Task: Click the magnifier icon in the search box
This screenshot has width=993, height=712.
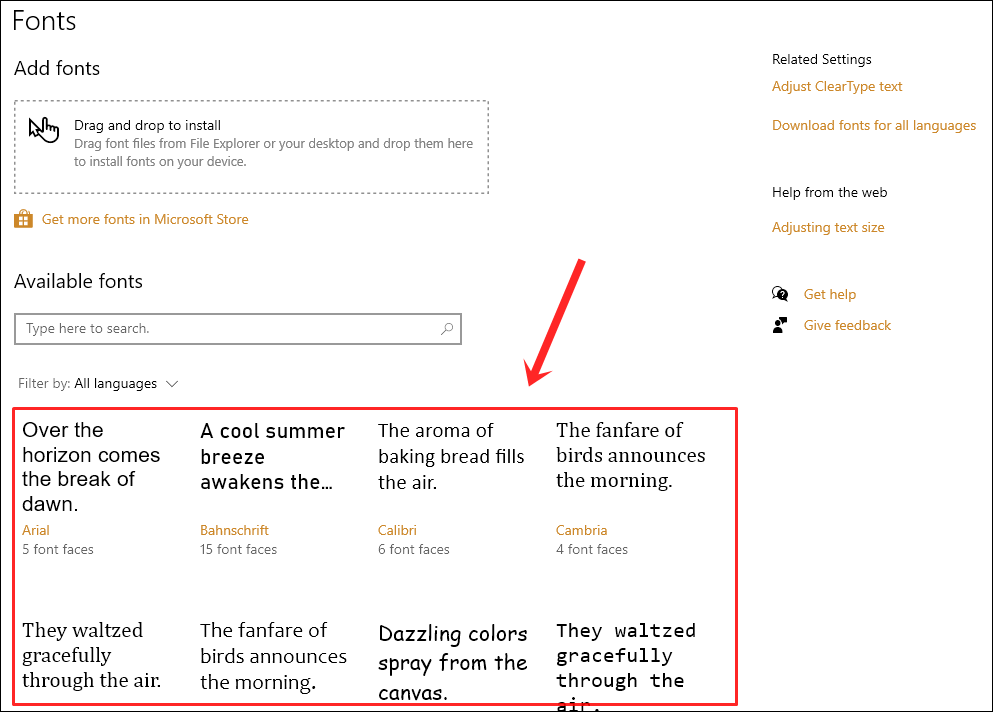Action: [x=446, y=328]
